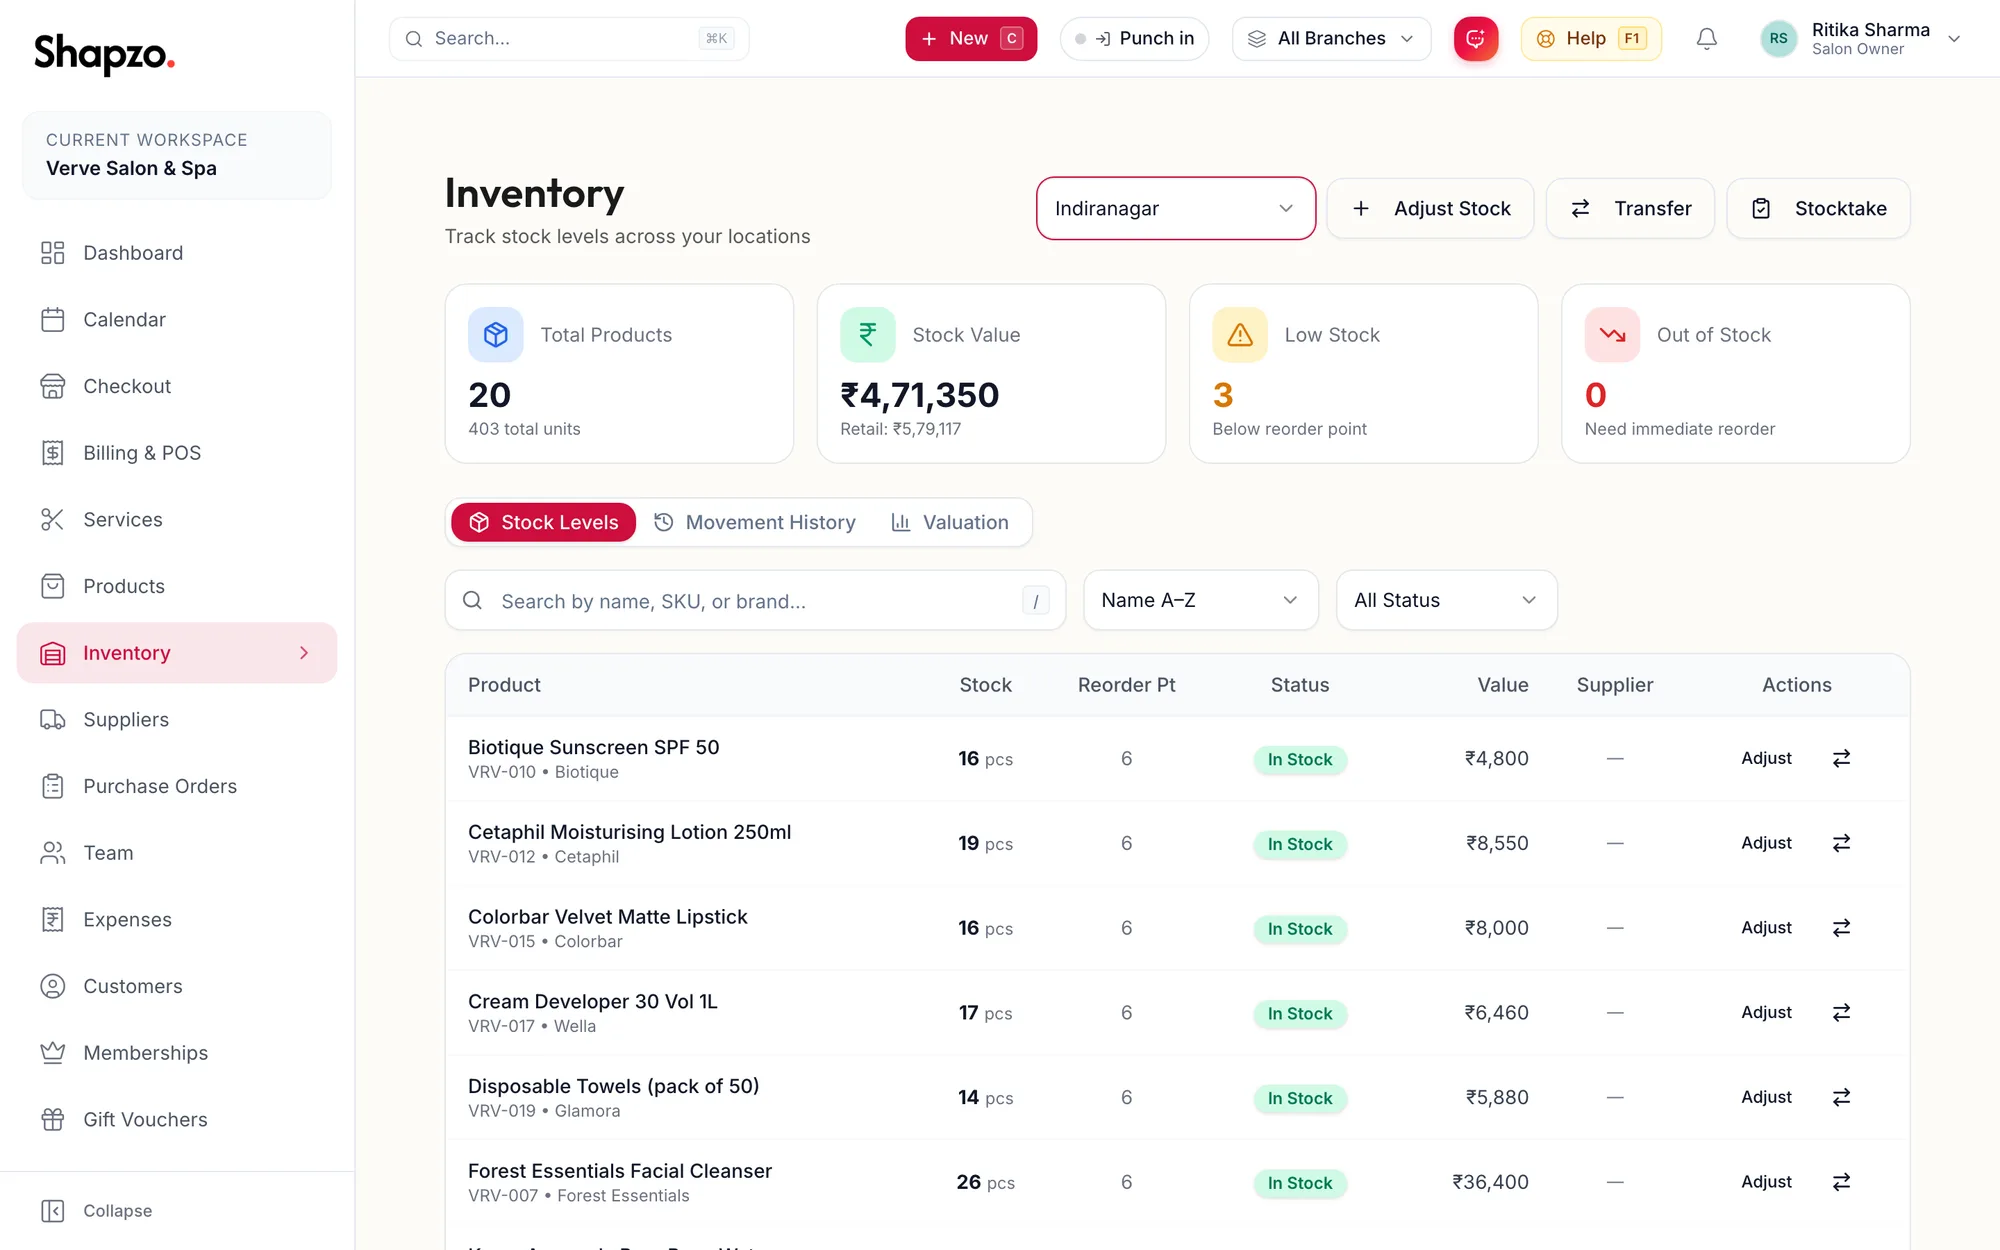Screen dimensions: 2000x1250
Task: Click the Transfer button in header
Action: [1630, 208]
